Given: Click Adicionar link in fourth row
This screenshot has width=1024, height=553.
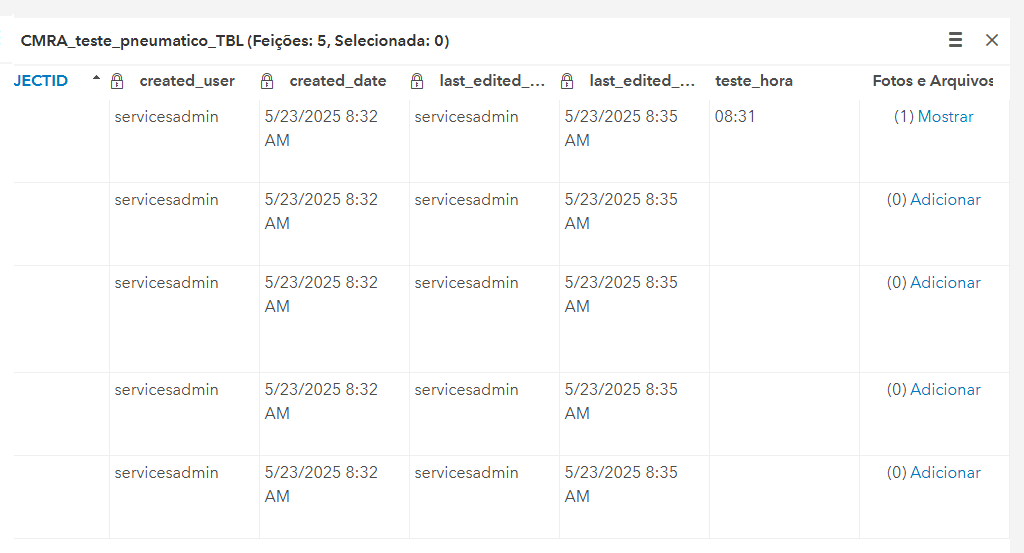Looking at the screenshot, I should 945,389.
